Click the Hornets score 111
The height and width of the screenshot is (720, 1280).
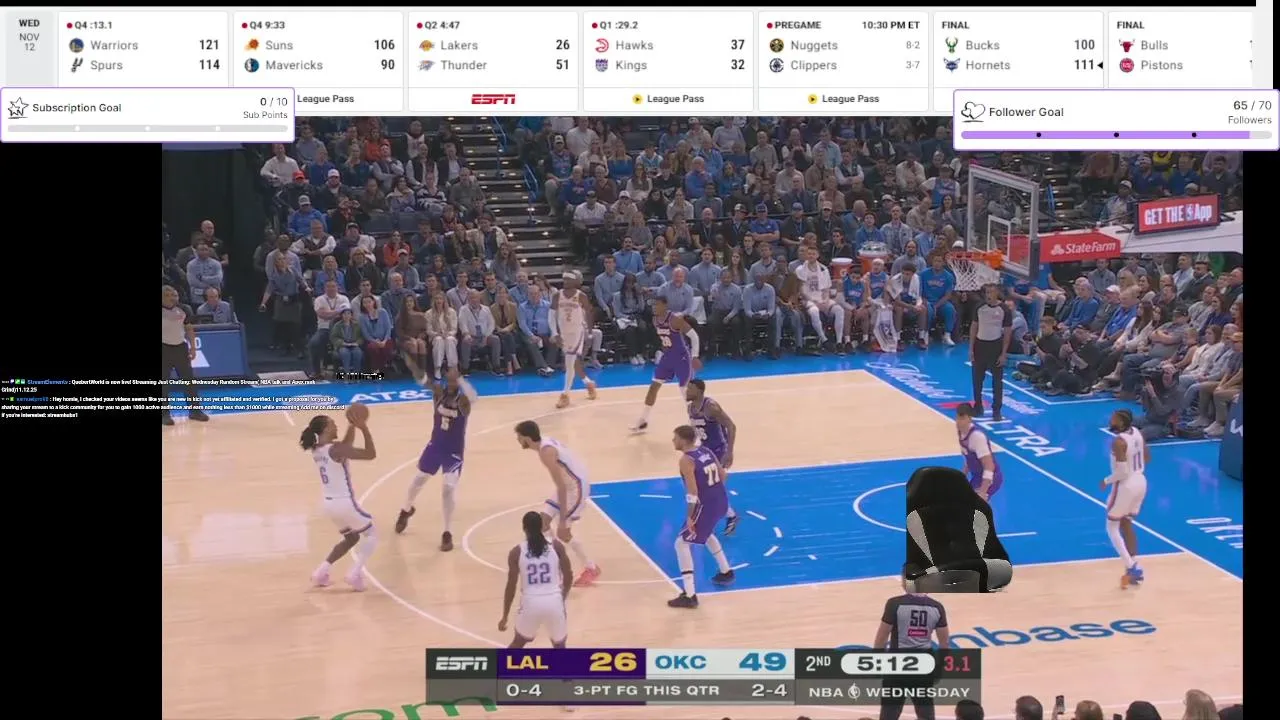pos(1084,65)
